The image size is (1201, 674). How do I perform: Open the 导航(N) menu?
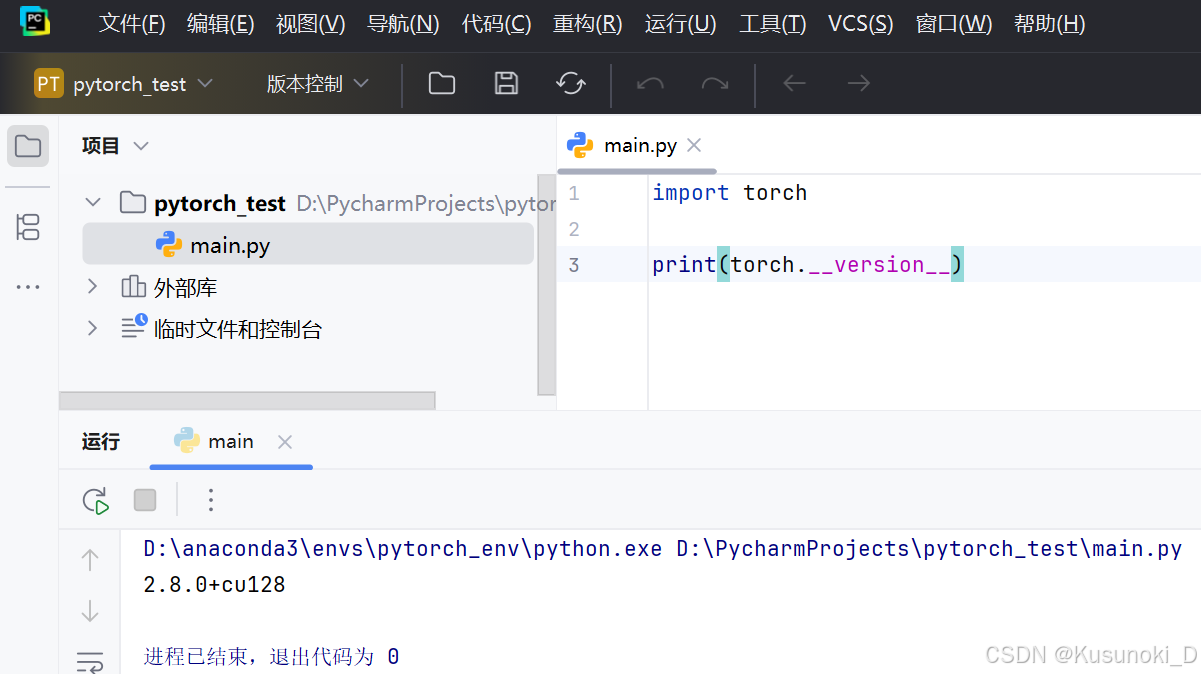tap(403, 24)
